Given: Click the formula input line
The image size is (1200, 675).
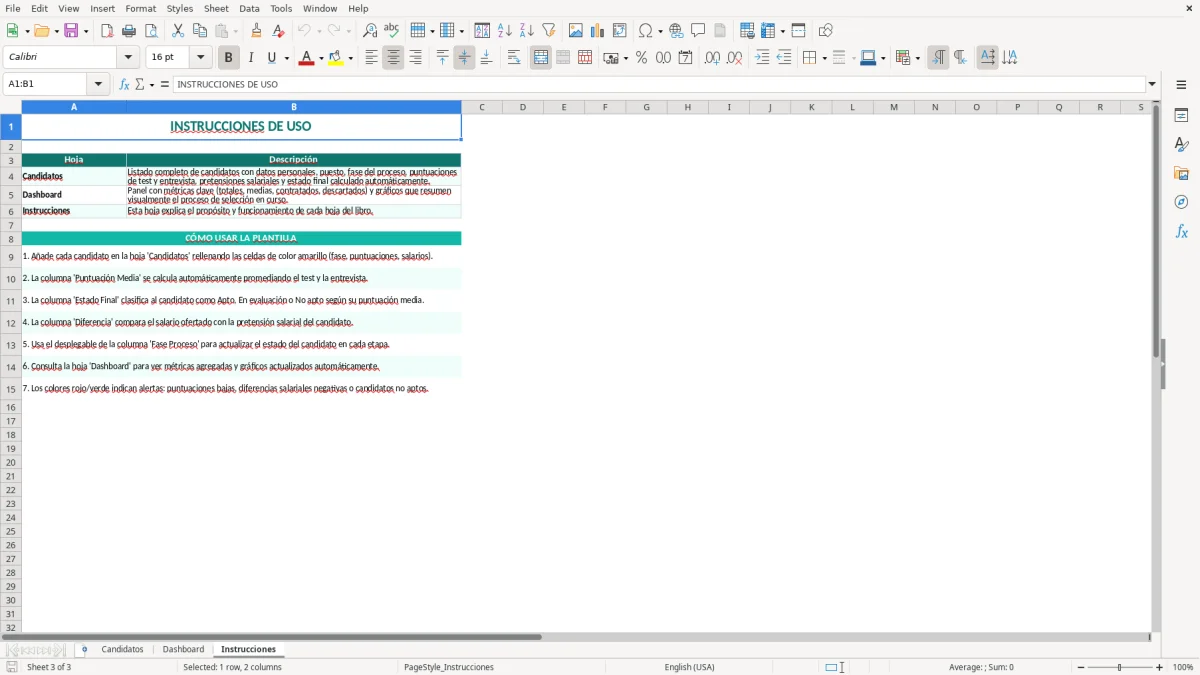Looking at the screenshot, I should [658, 84].
